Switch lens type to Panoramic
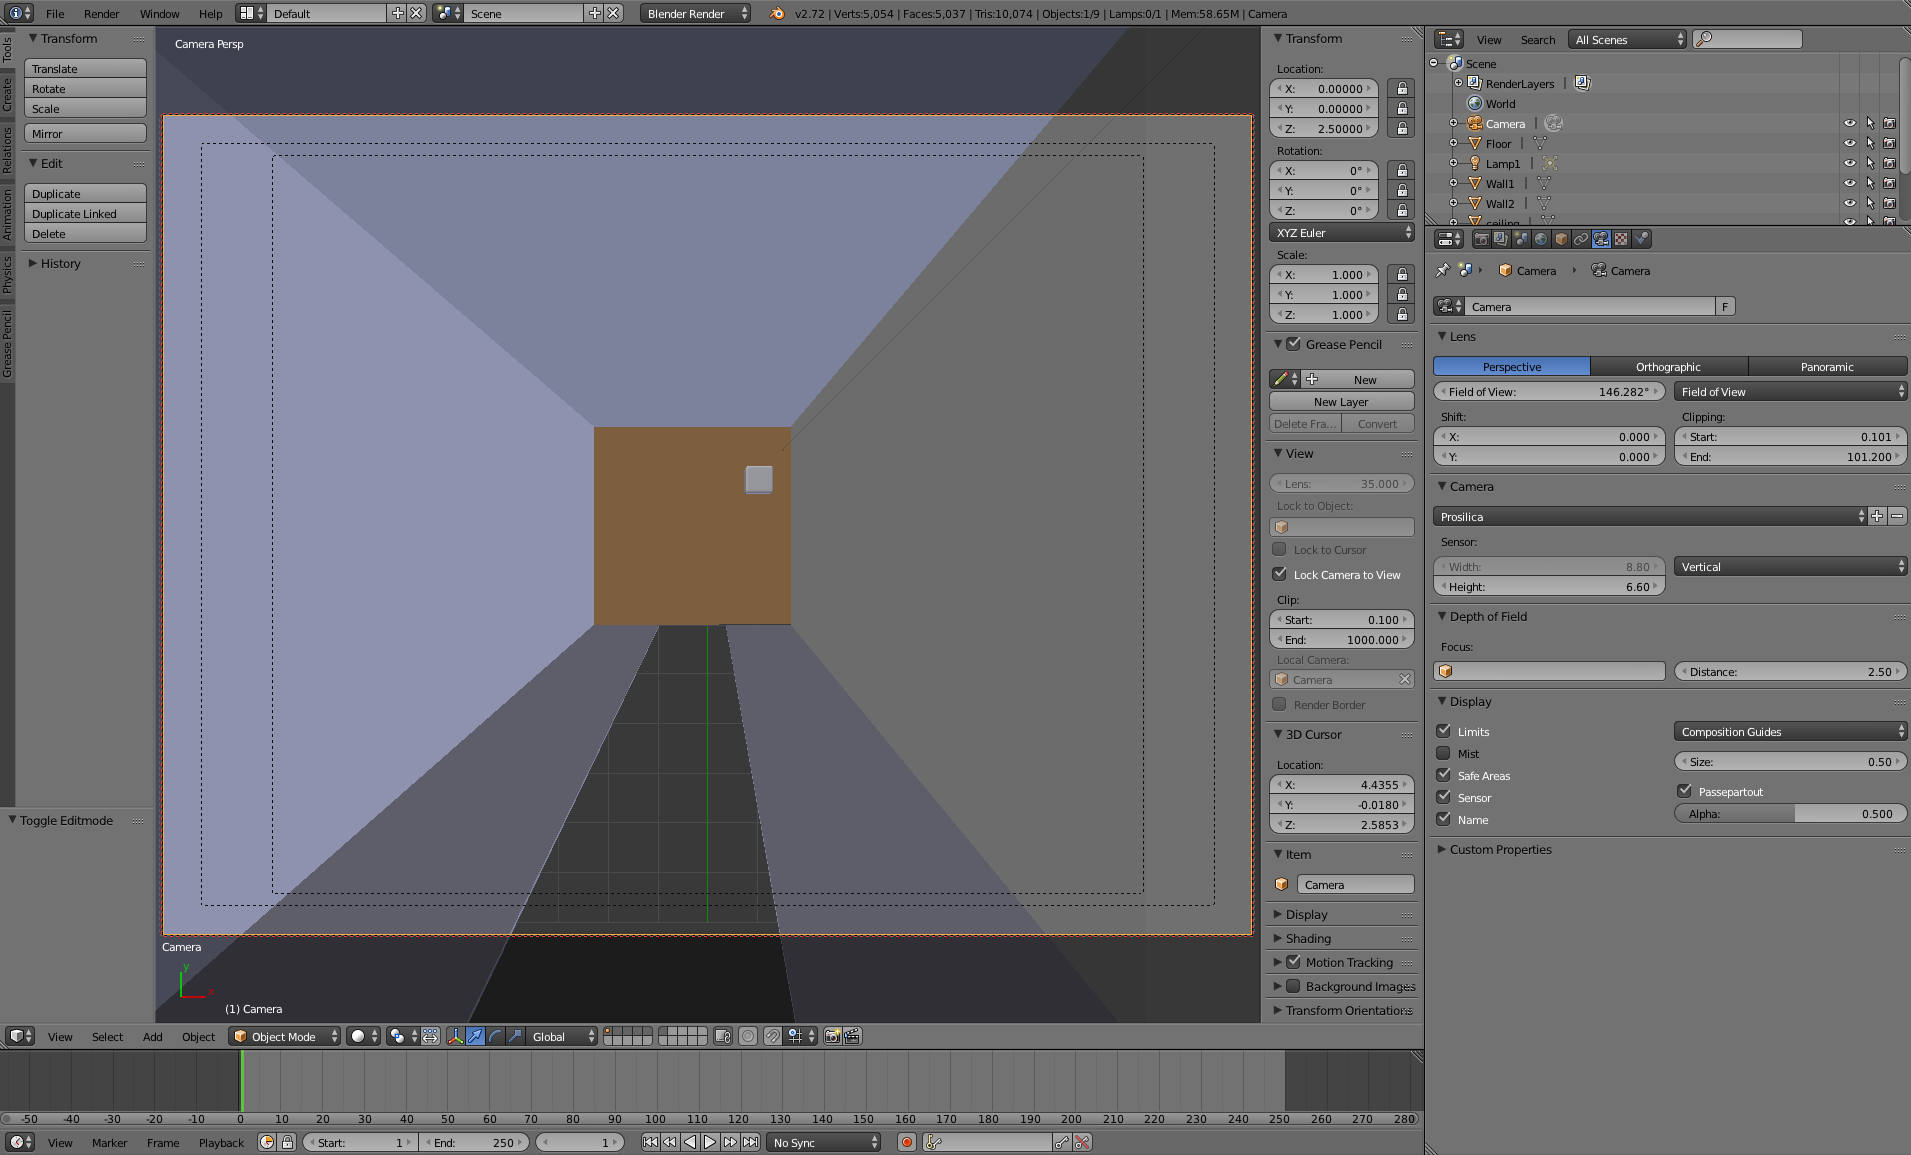The height and width of the screenshot is (1155, 1911). click(x=1827, y=366)
